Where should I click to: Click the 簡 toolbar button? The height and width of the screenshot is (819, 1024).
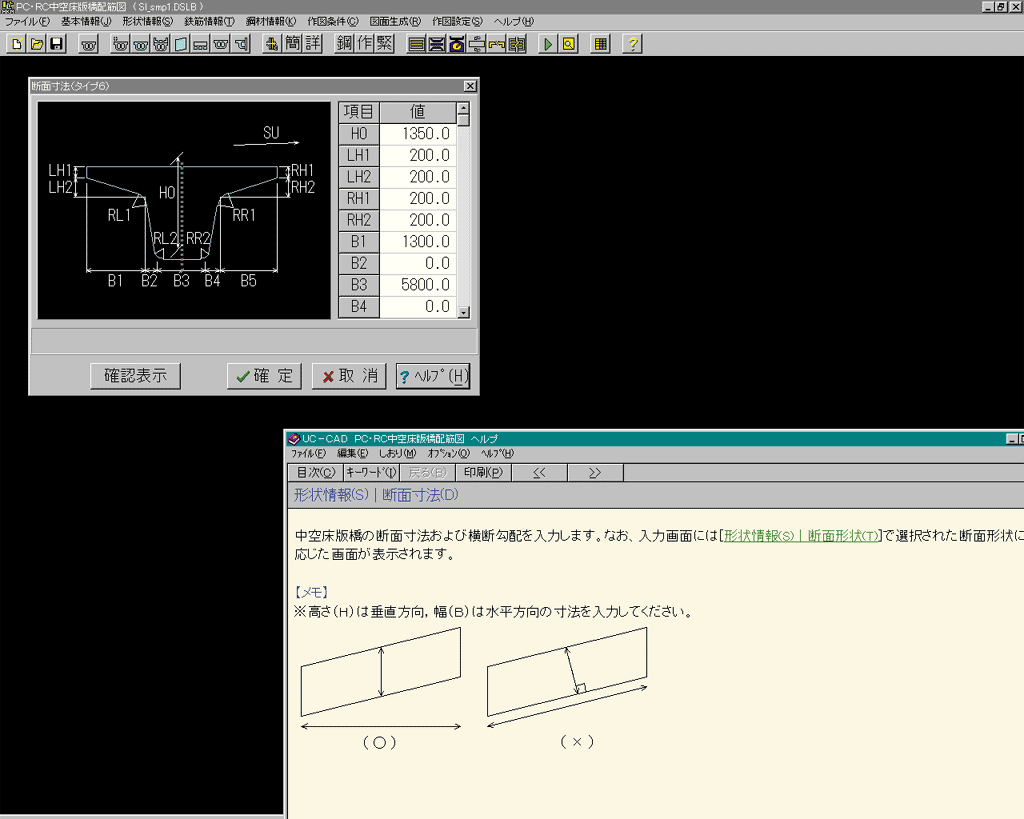click(x=292, y=44)
